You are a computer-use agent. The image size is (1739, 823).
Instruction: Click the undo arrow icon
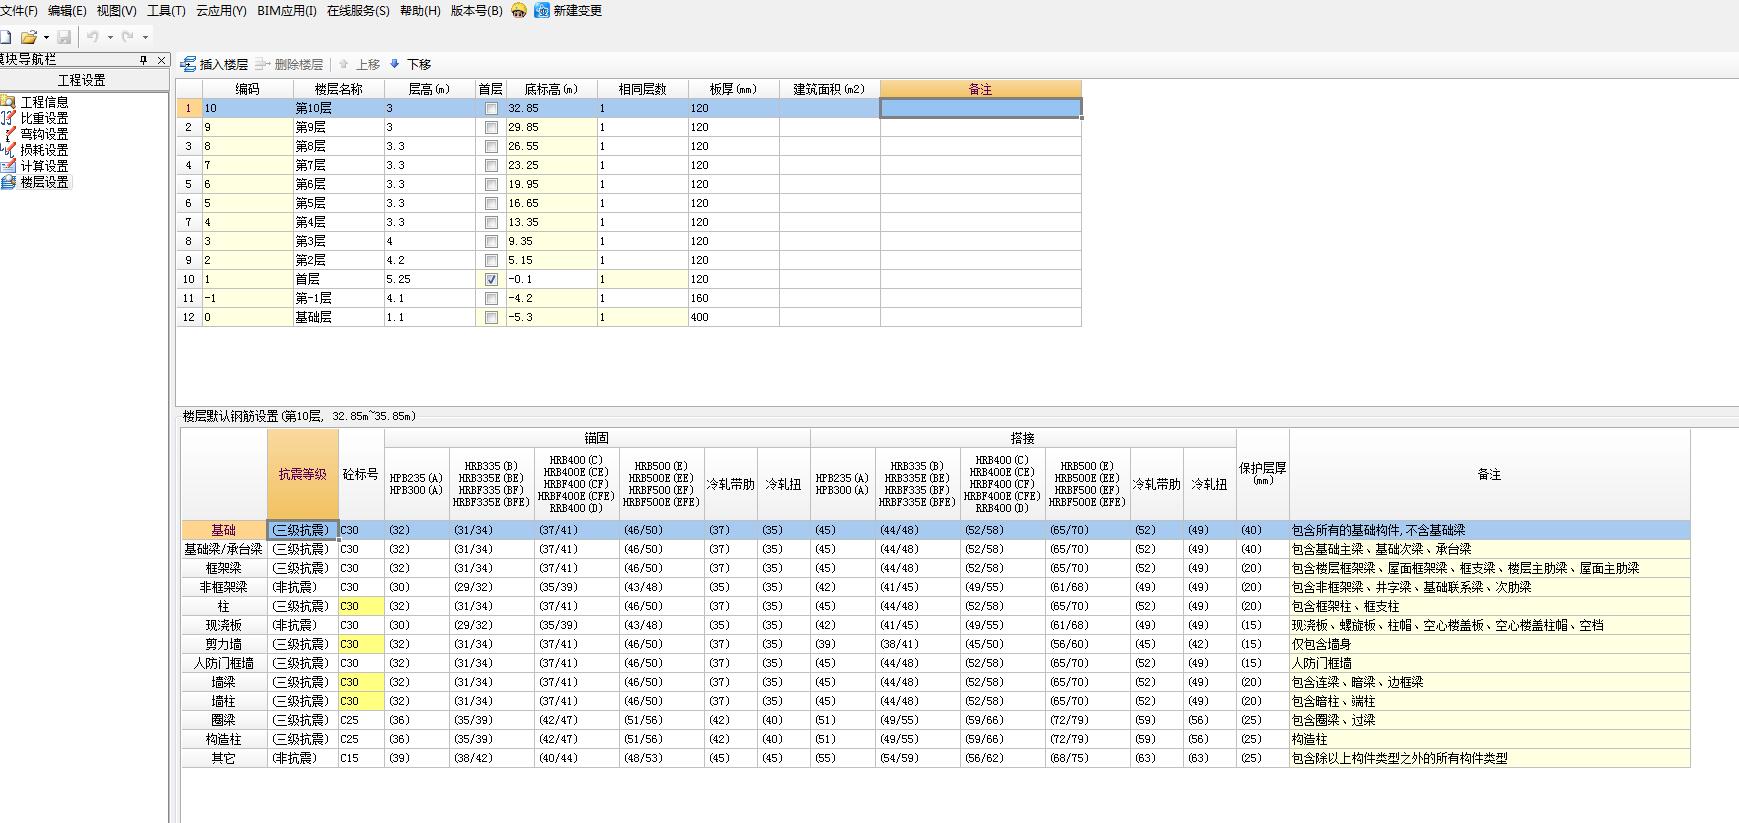tap(93, 37)
